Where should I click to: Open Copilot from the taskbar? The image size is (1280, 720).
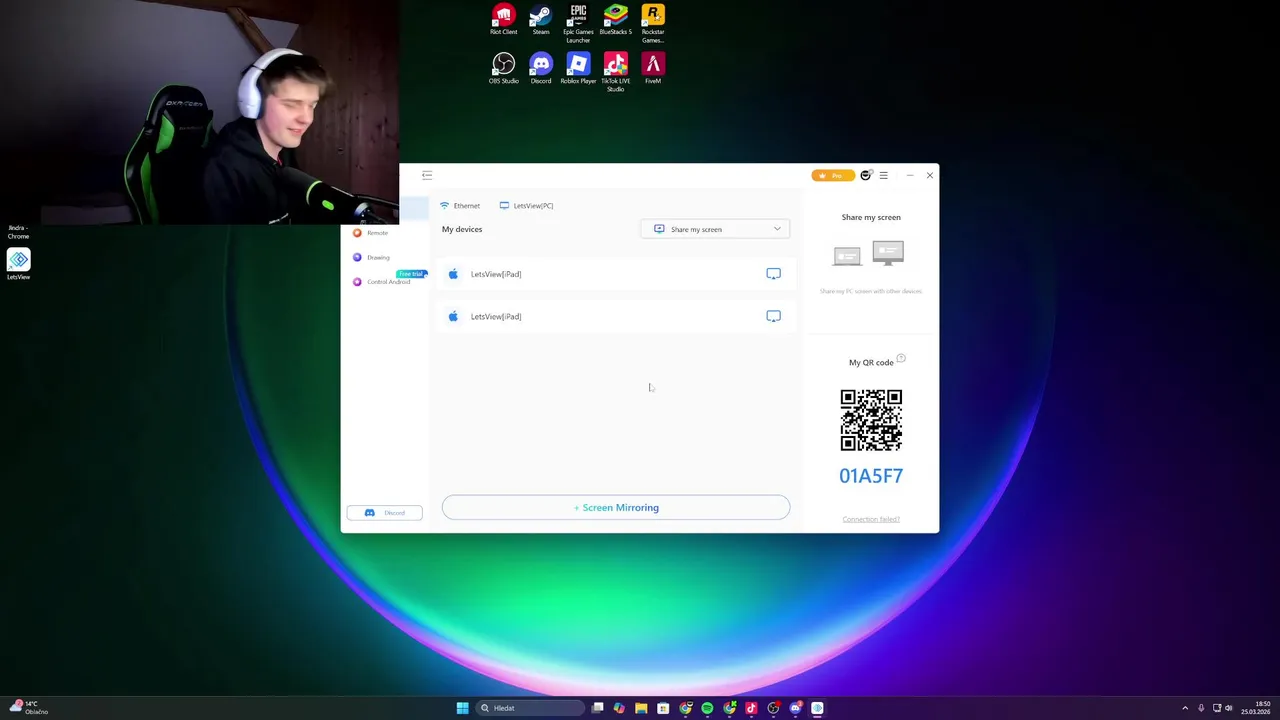pos(619,708)
